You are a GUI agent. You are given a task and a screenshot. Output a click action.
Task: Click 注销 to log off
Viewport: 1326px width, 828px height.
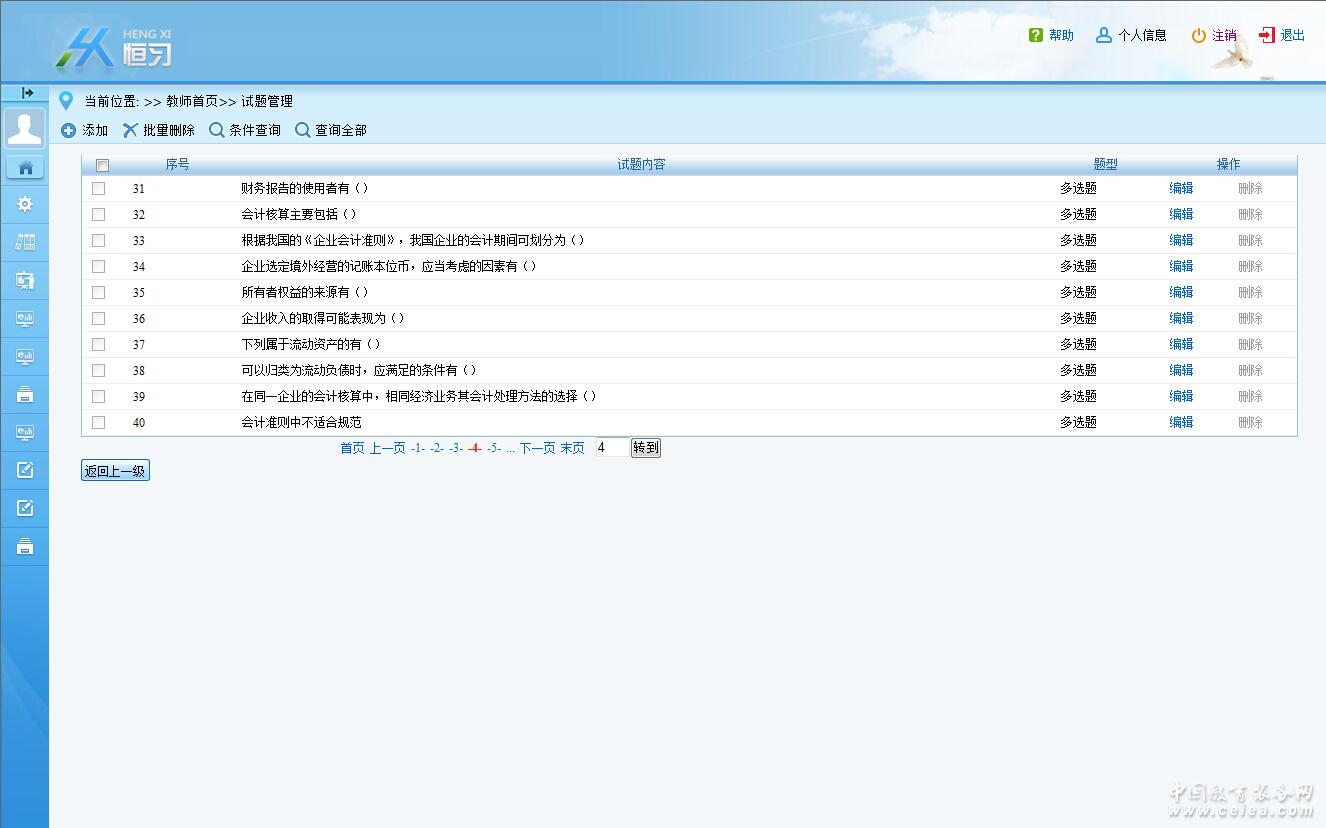1213,35
